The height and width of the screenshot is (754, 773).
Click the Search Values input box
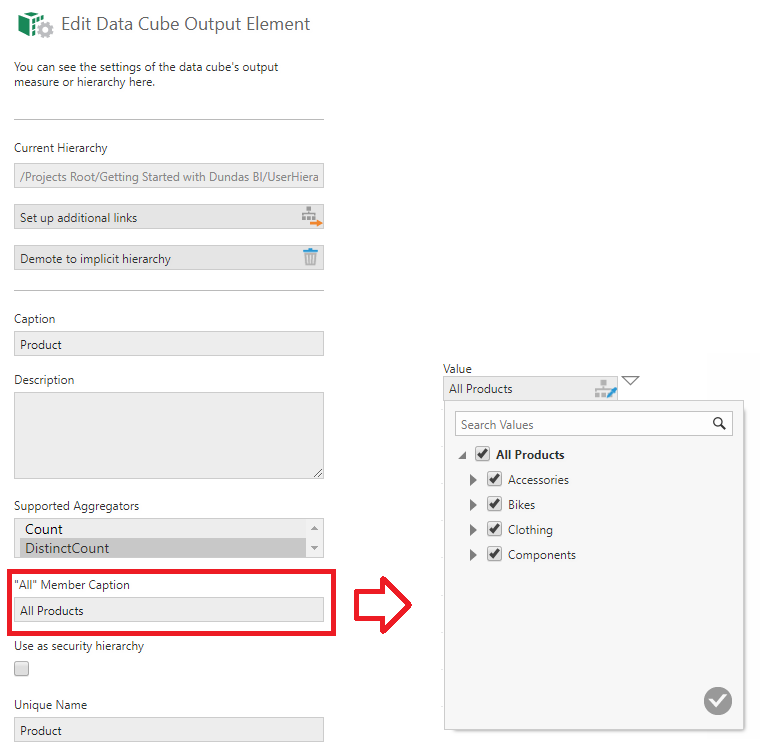click(594, 424)
